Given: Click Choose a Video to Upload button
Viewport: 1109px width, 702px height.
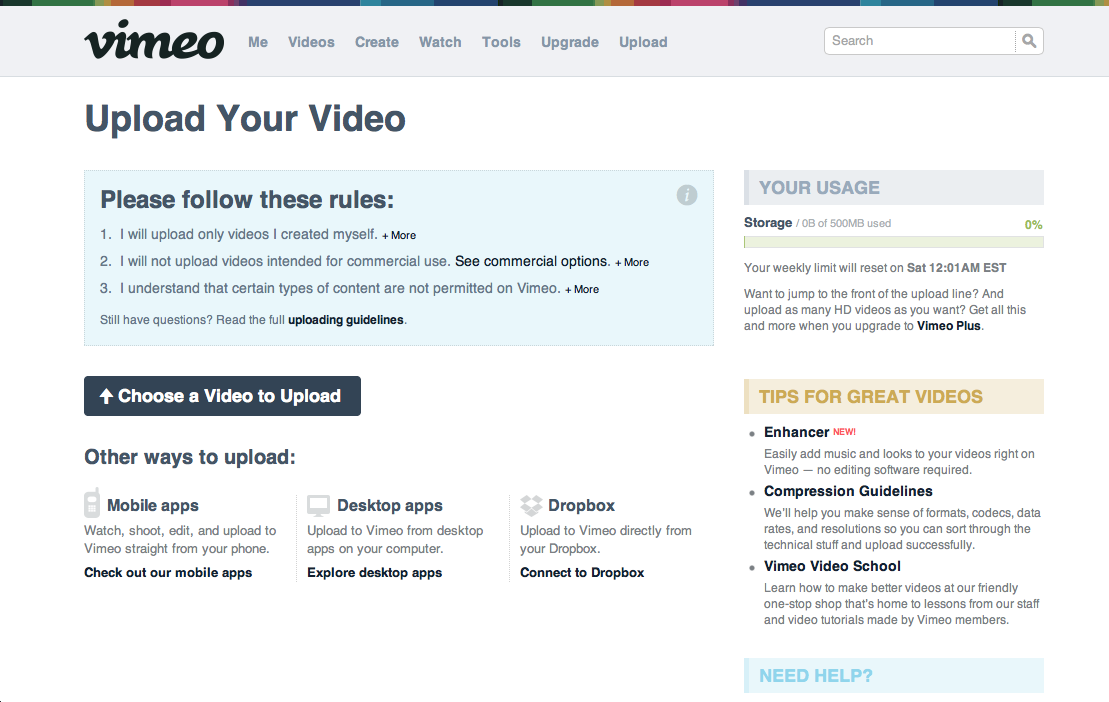Looking at the screenshot, I should pyautogui.click(x=222, y=396).
